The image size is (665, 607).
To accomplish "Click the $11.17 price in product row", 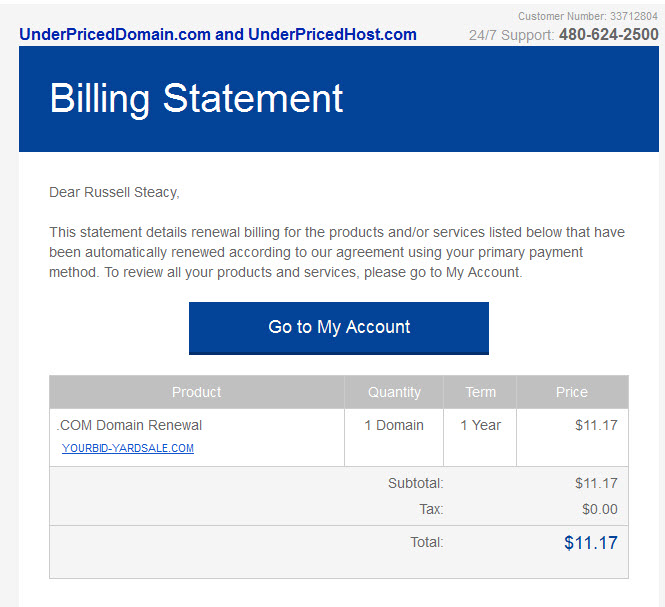I will (596, 425).
